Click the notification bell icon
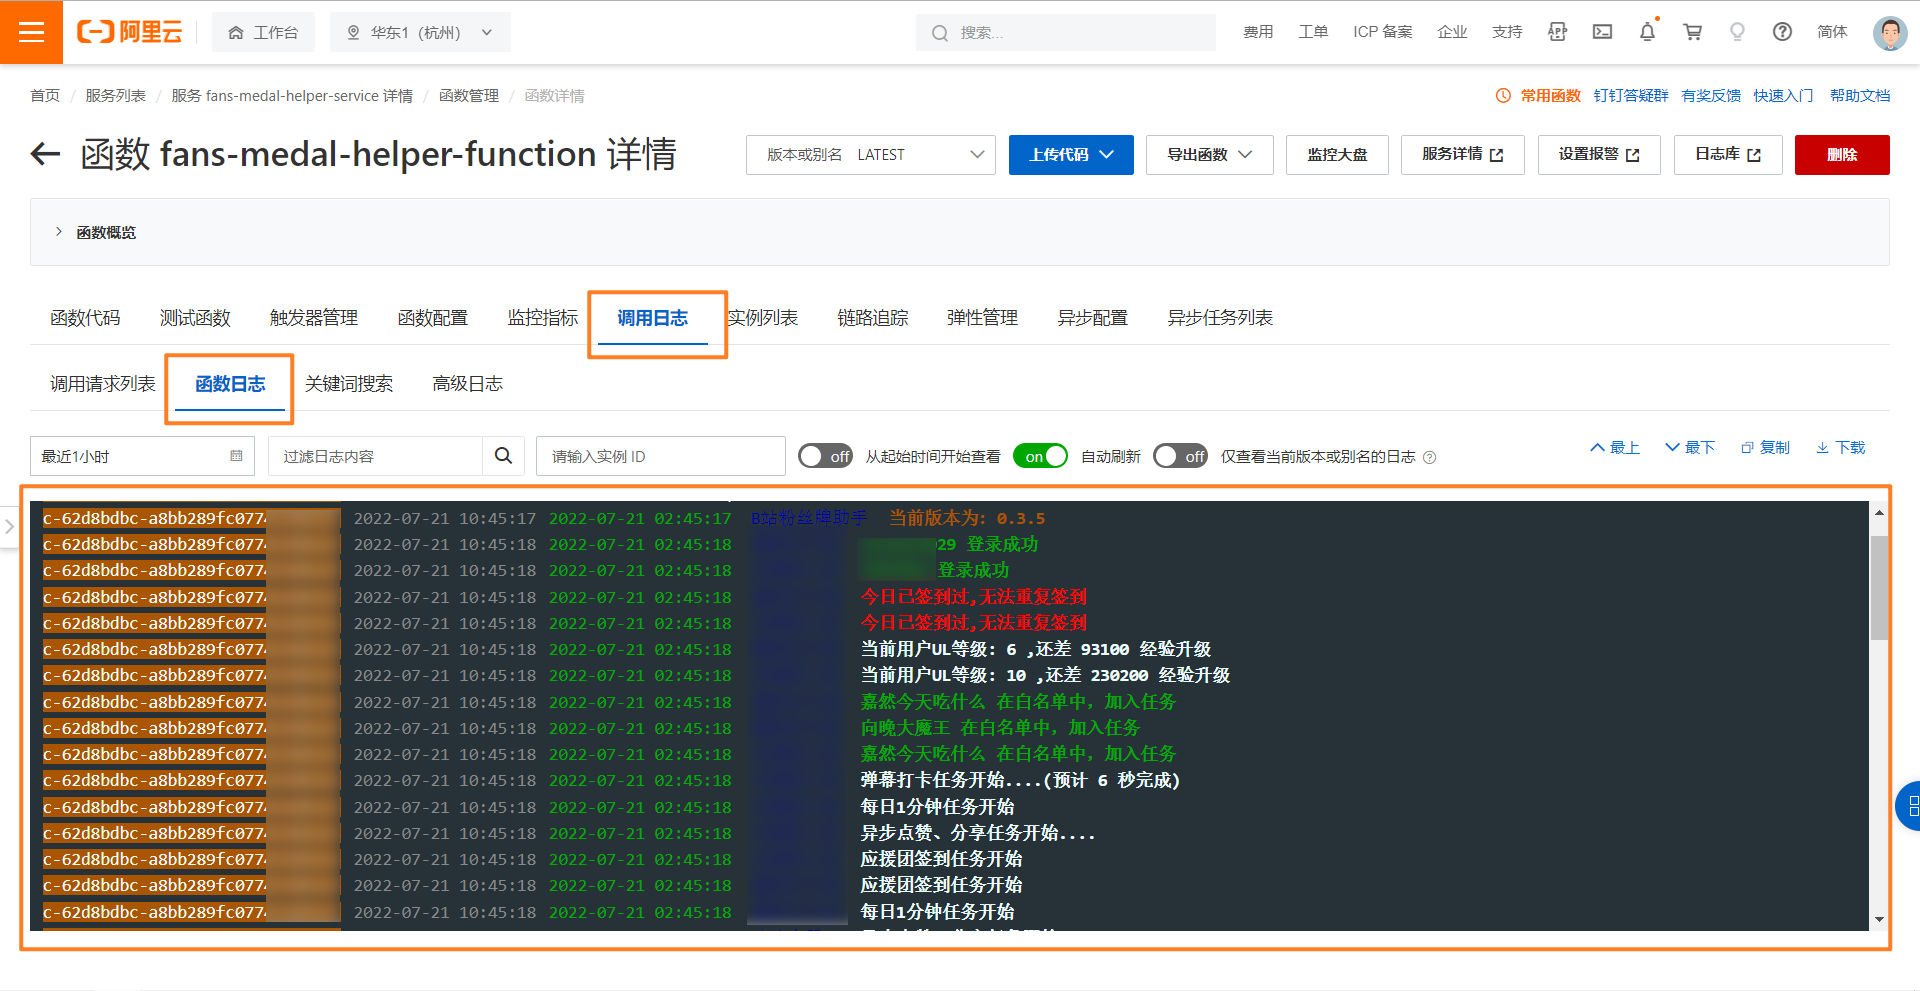This screenshot has width=1920, height=991. click(x=1647, y=32)
